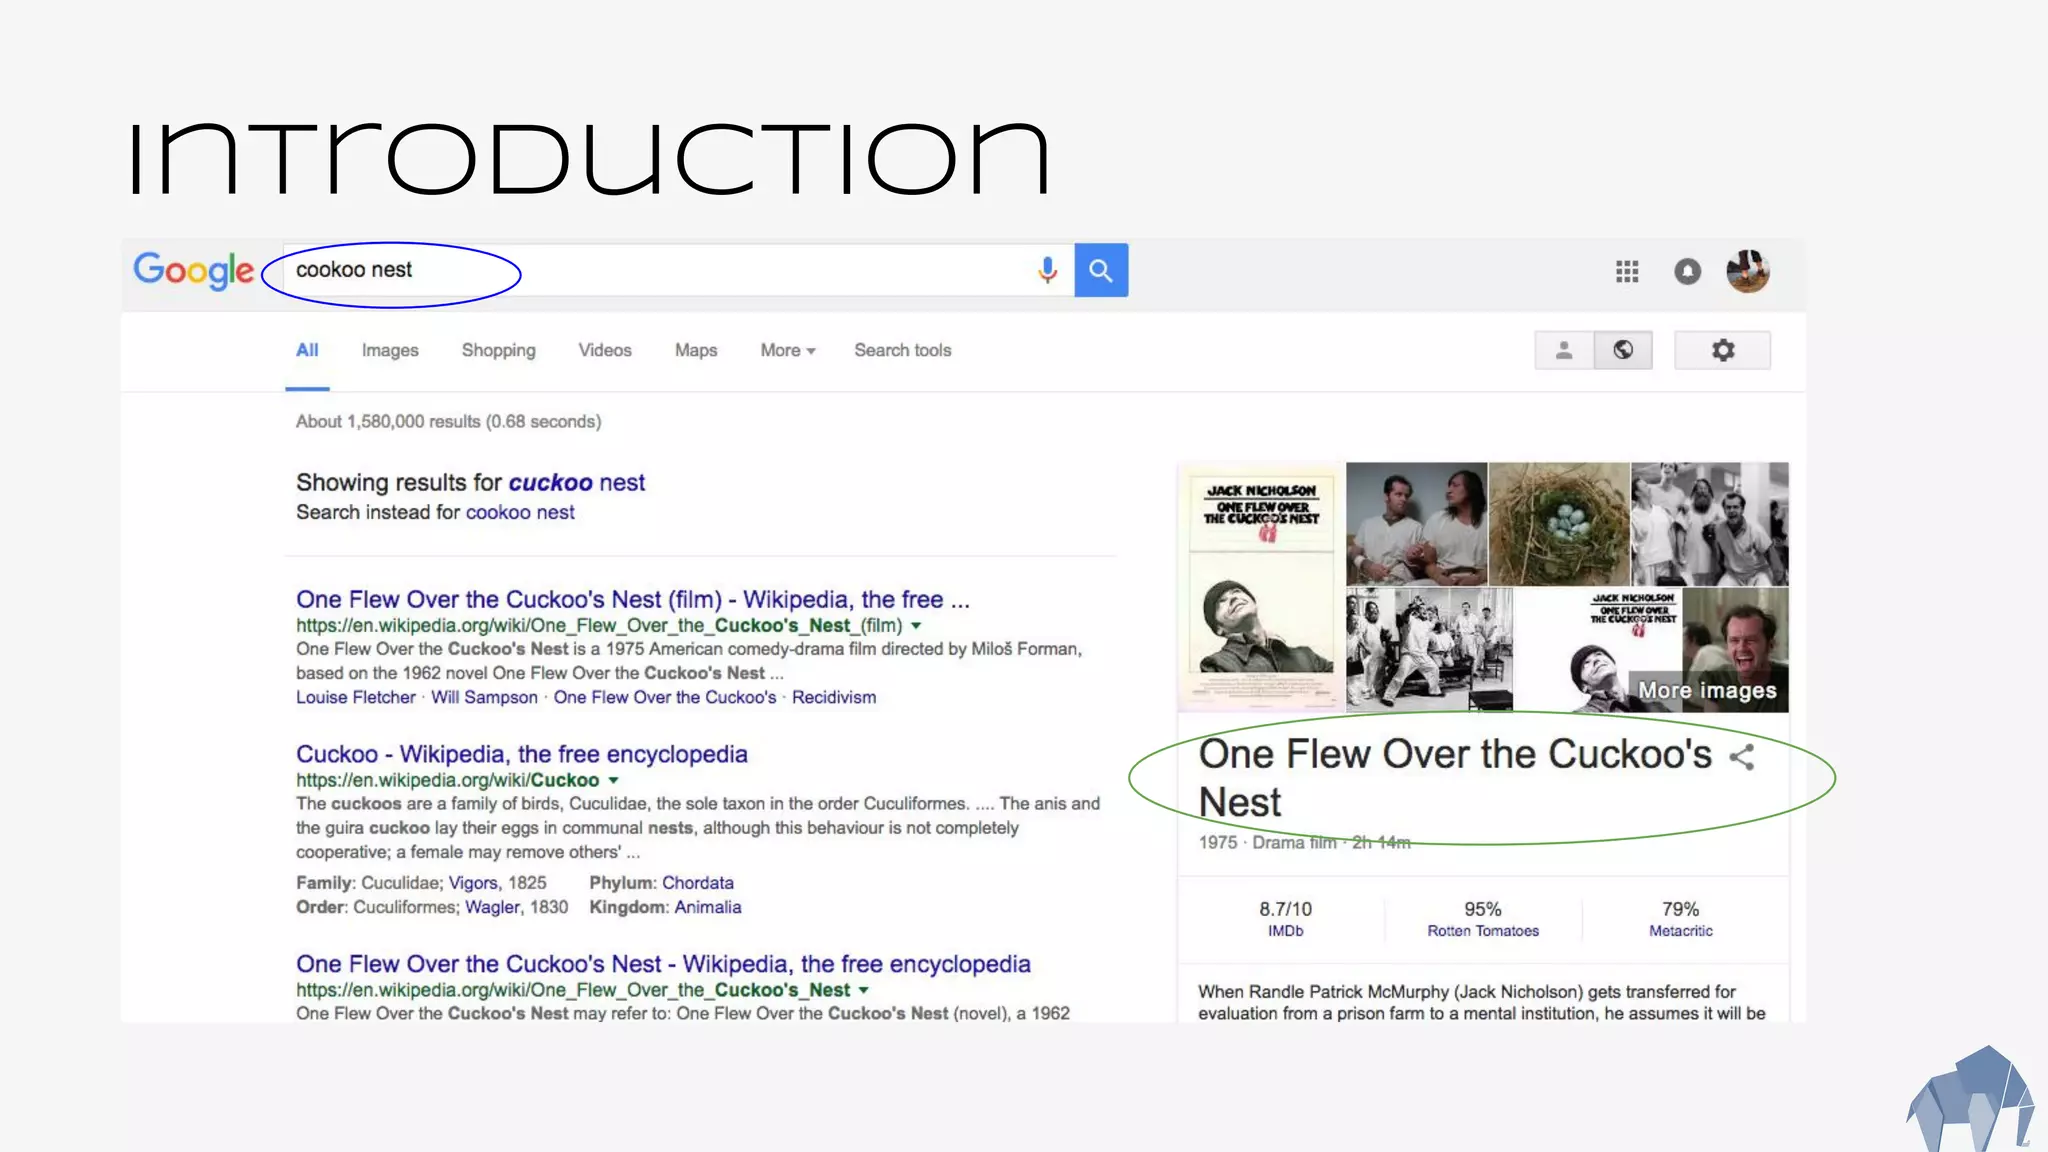Click the microphone voice search icon
Viewport: 2048px width, 1152px height.
click(1047, 270)
